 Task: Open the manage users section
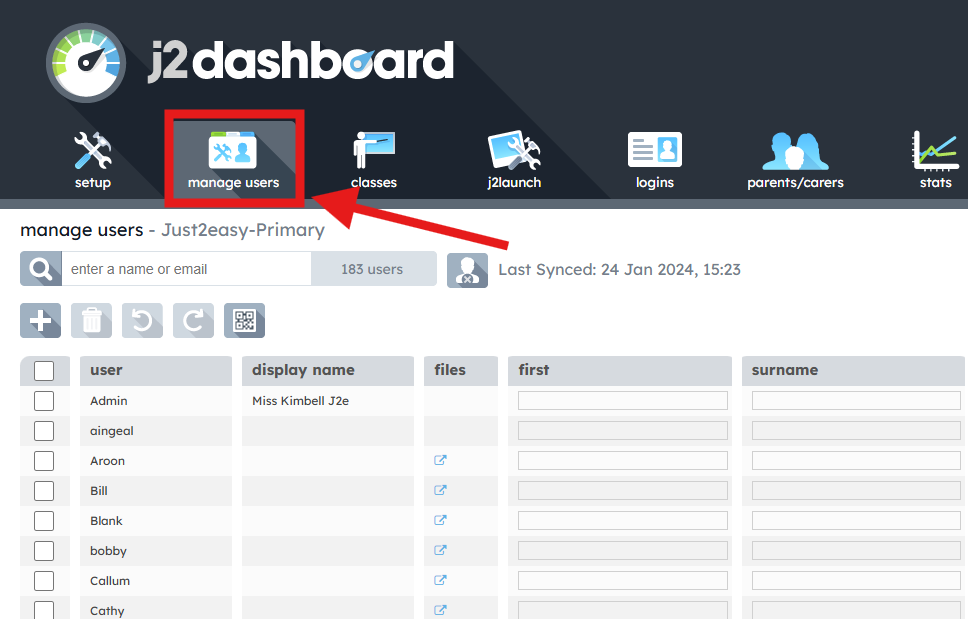[233, 160]
